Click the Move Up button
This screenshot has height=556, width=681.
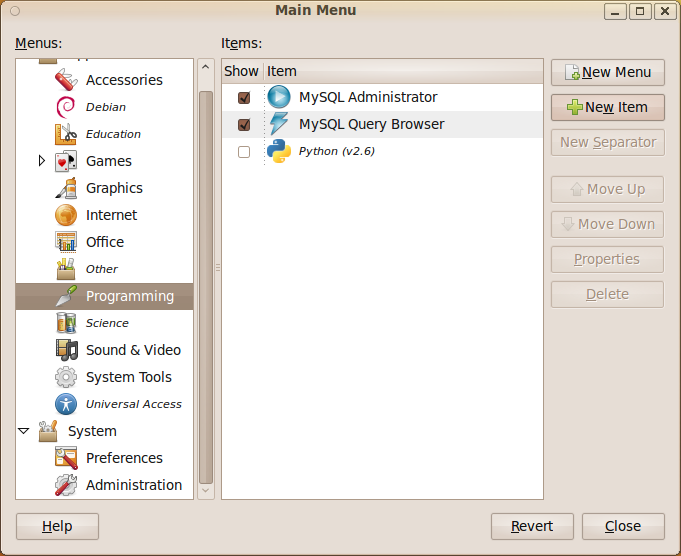(x=607, y=189)
